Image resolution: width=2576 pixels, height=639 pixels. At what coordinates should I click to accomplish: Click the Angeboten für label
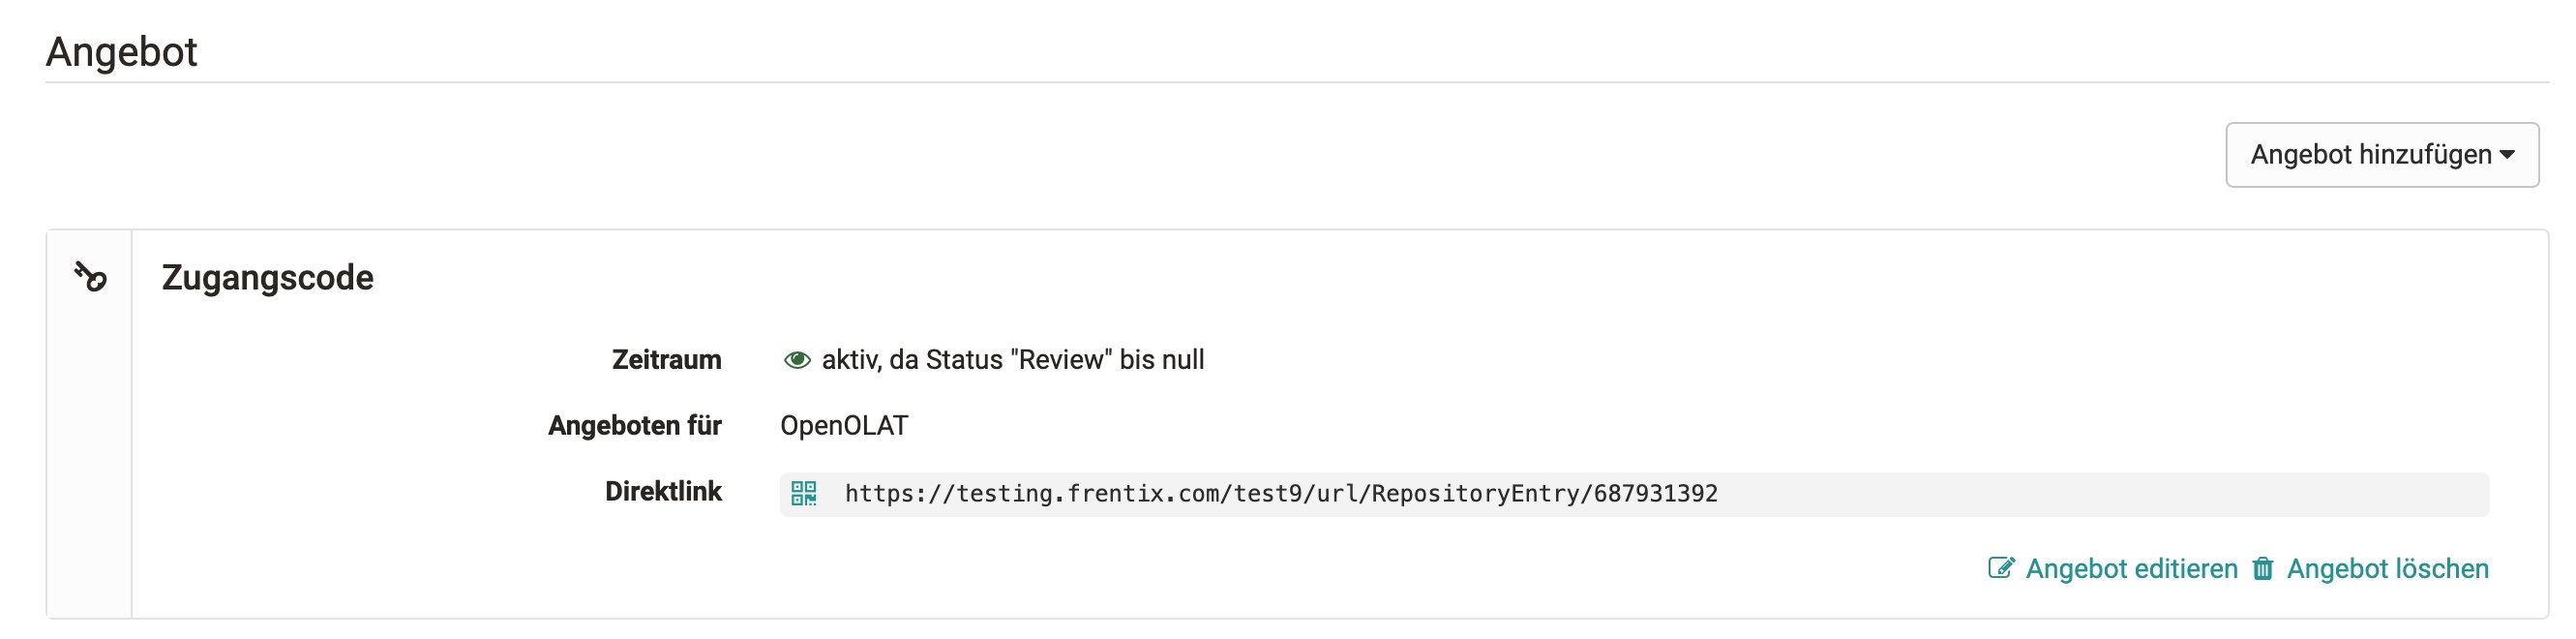634,426
